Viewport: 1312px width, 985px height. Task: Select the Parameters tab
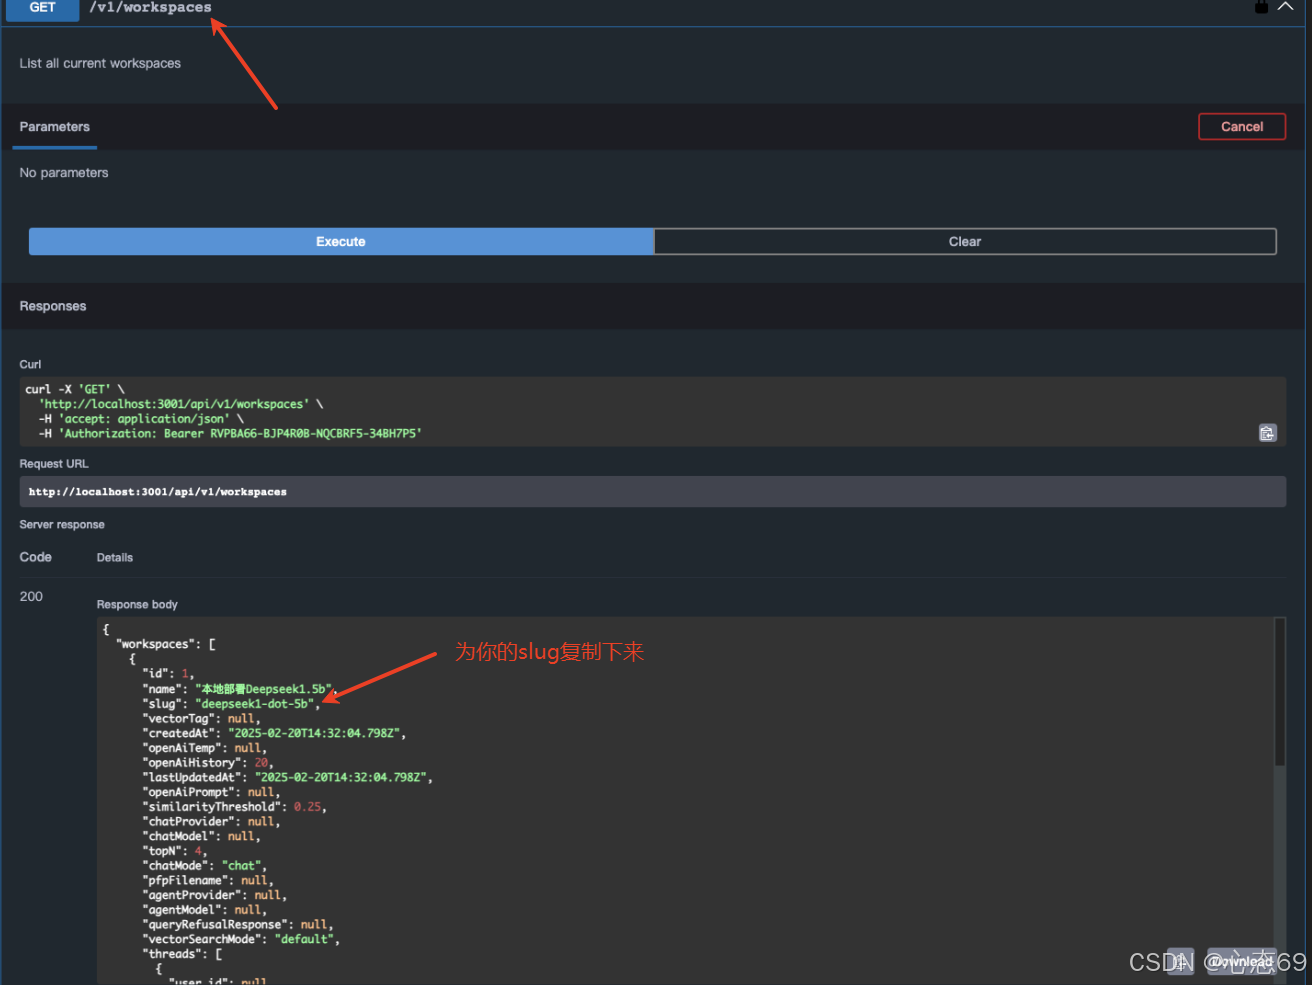point(54,127)
